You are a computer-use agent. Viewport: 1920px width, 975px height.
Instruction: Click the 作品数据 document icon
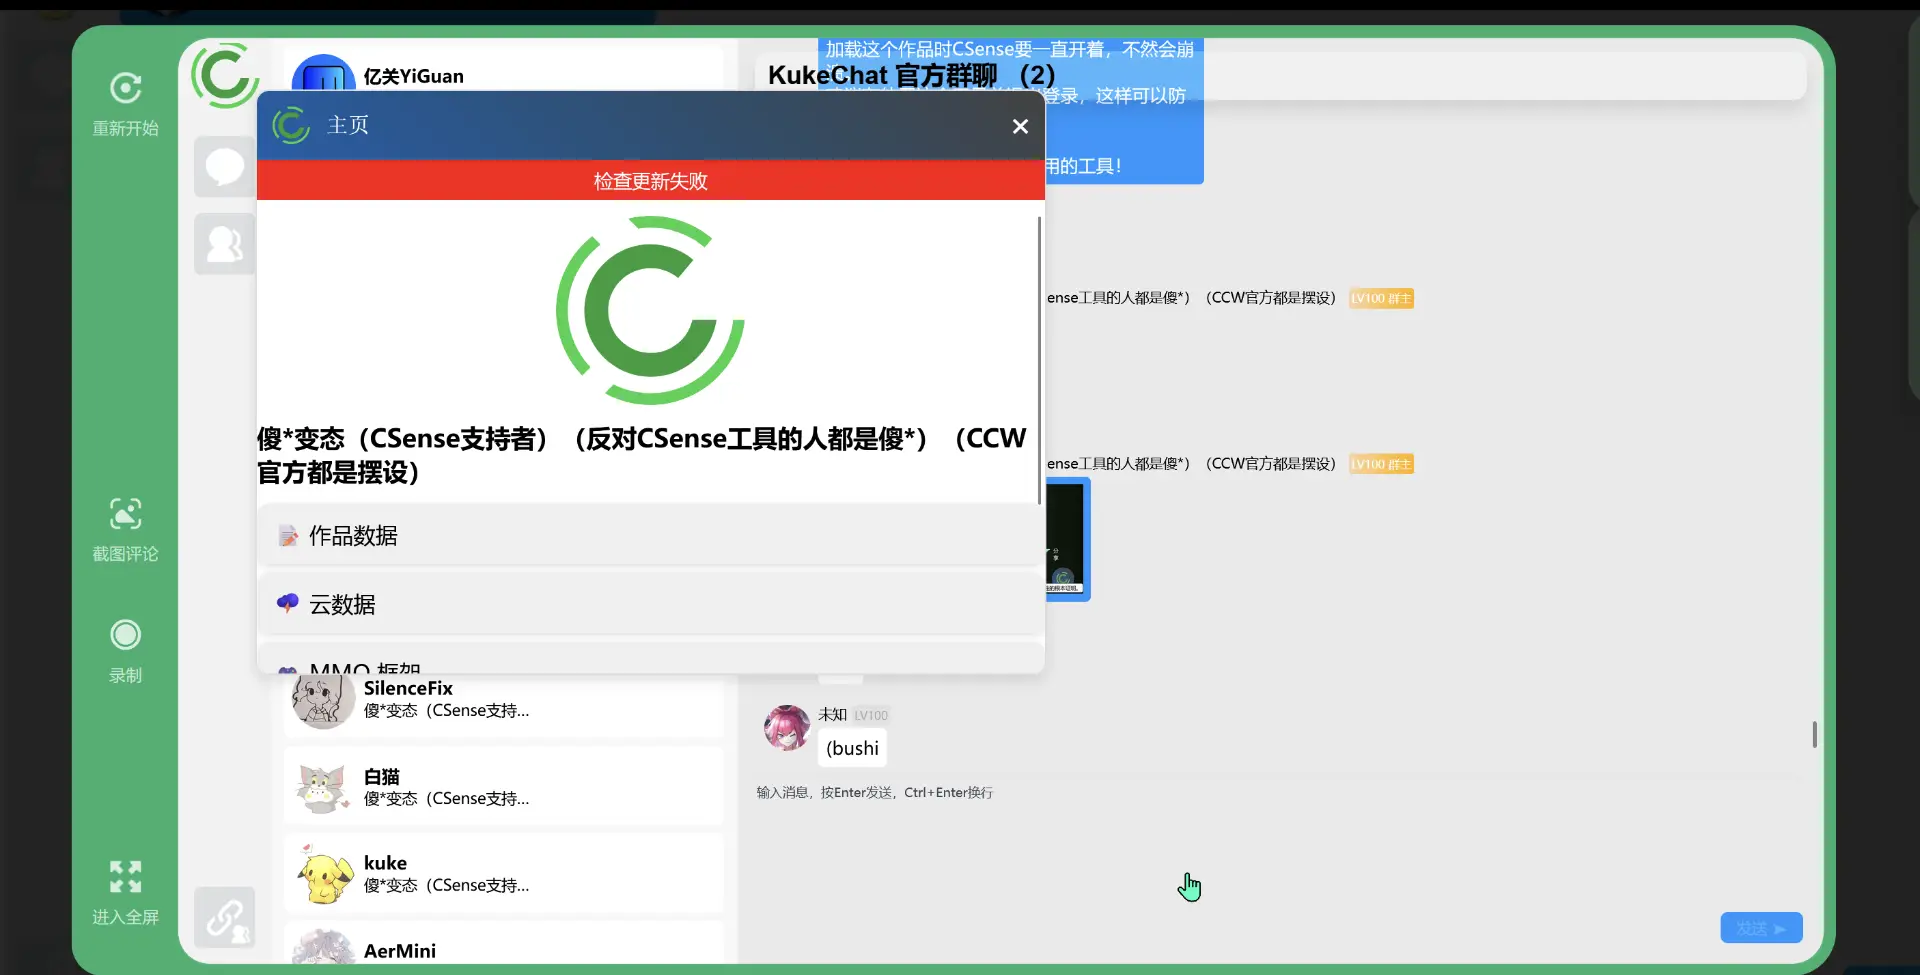[288, 537]
